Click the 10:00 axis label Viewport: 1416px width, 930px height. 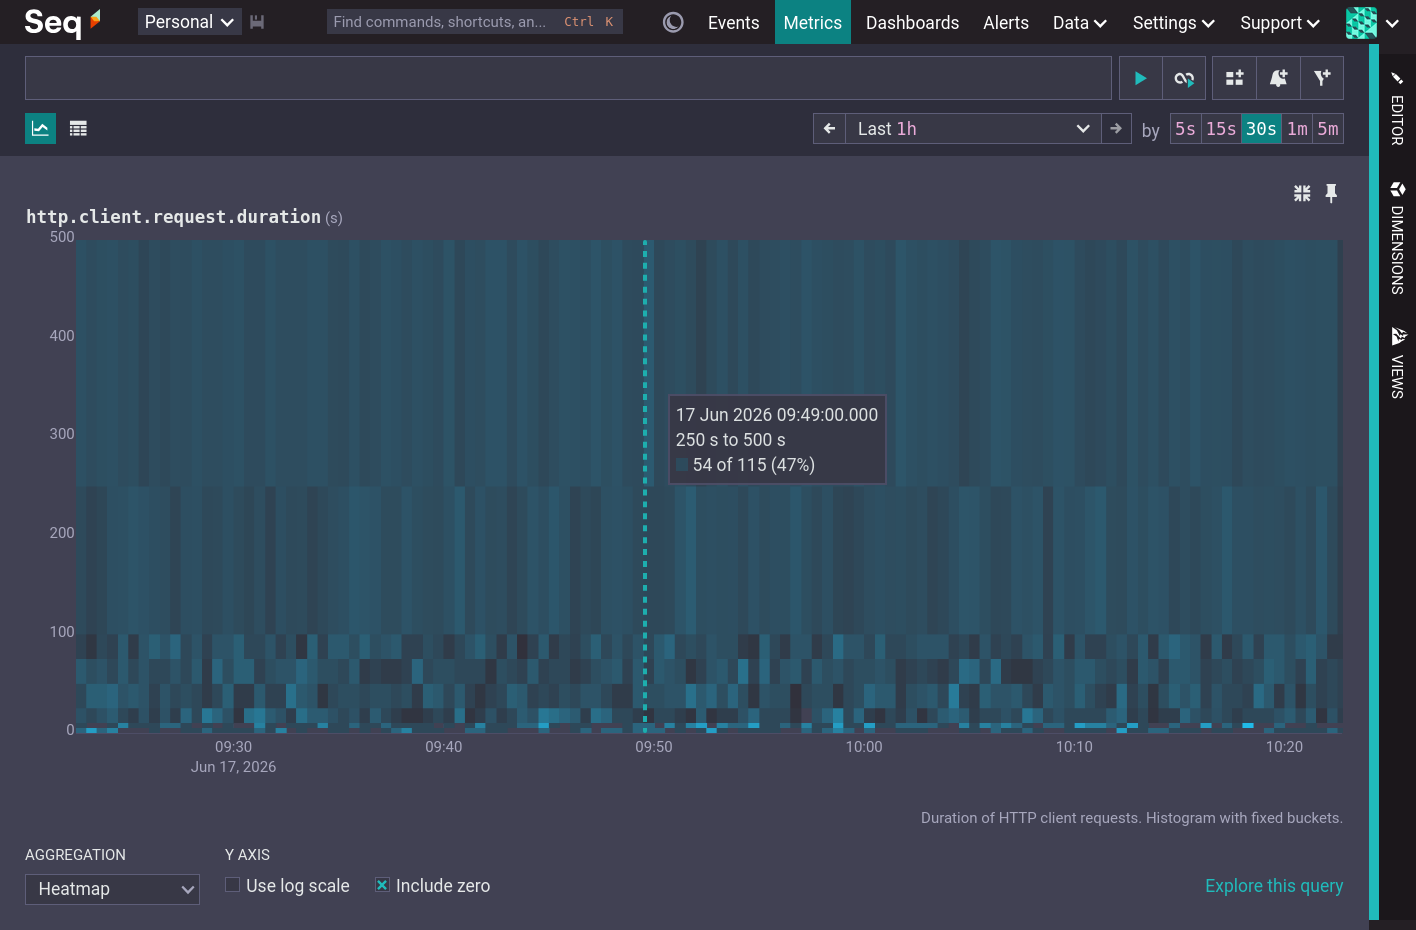tap(864, 746)
